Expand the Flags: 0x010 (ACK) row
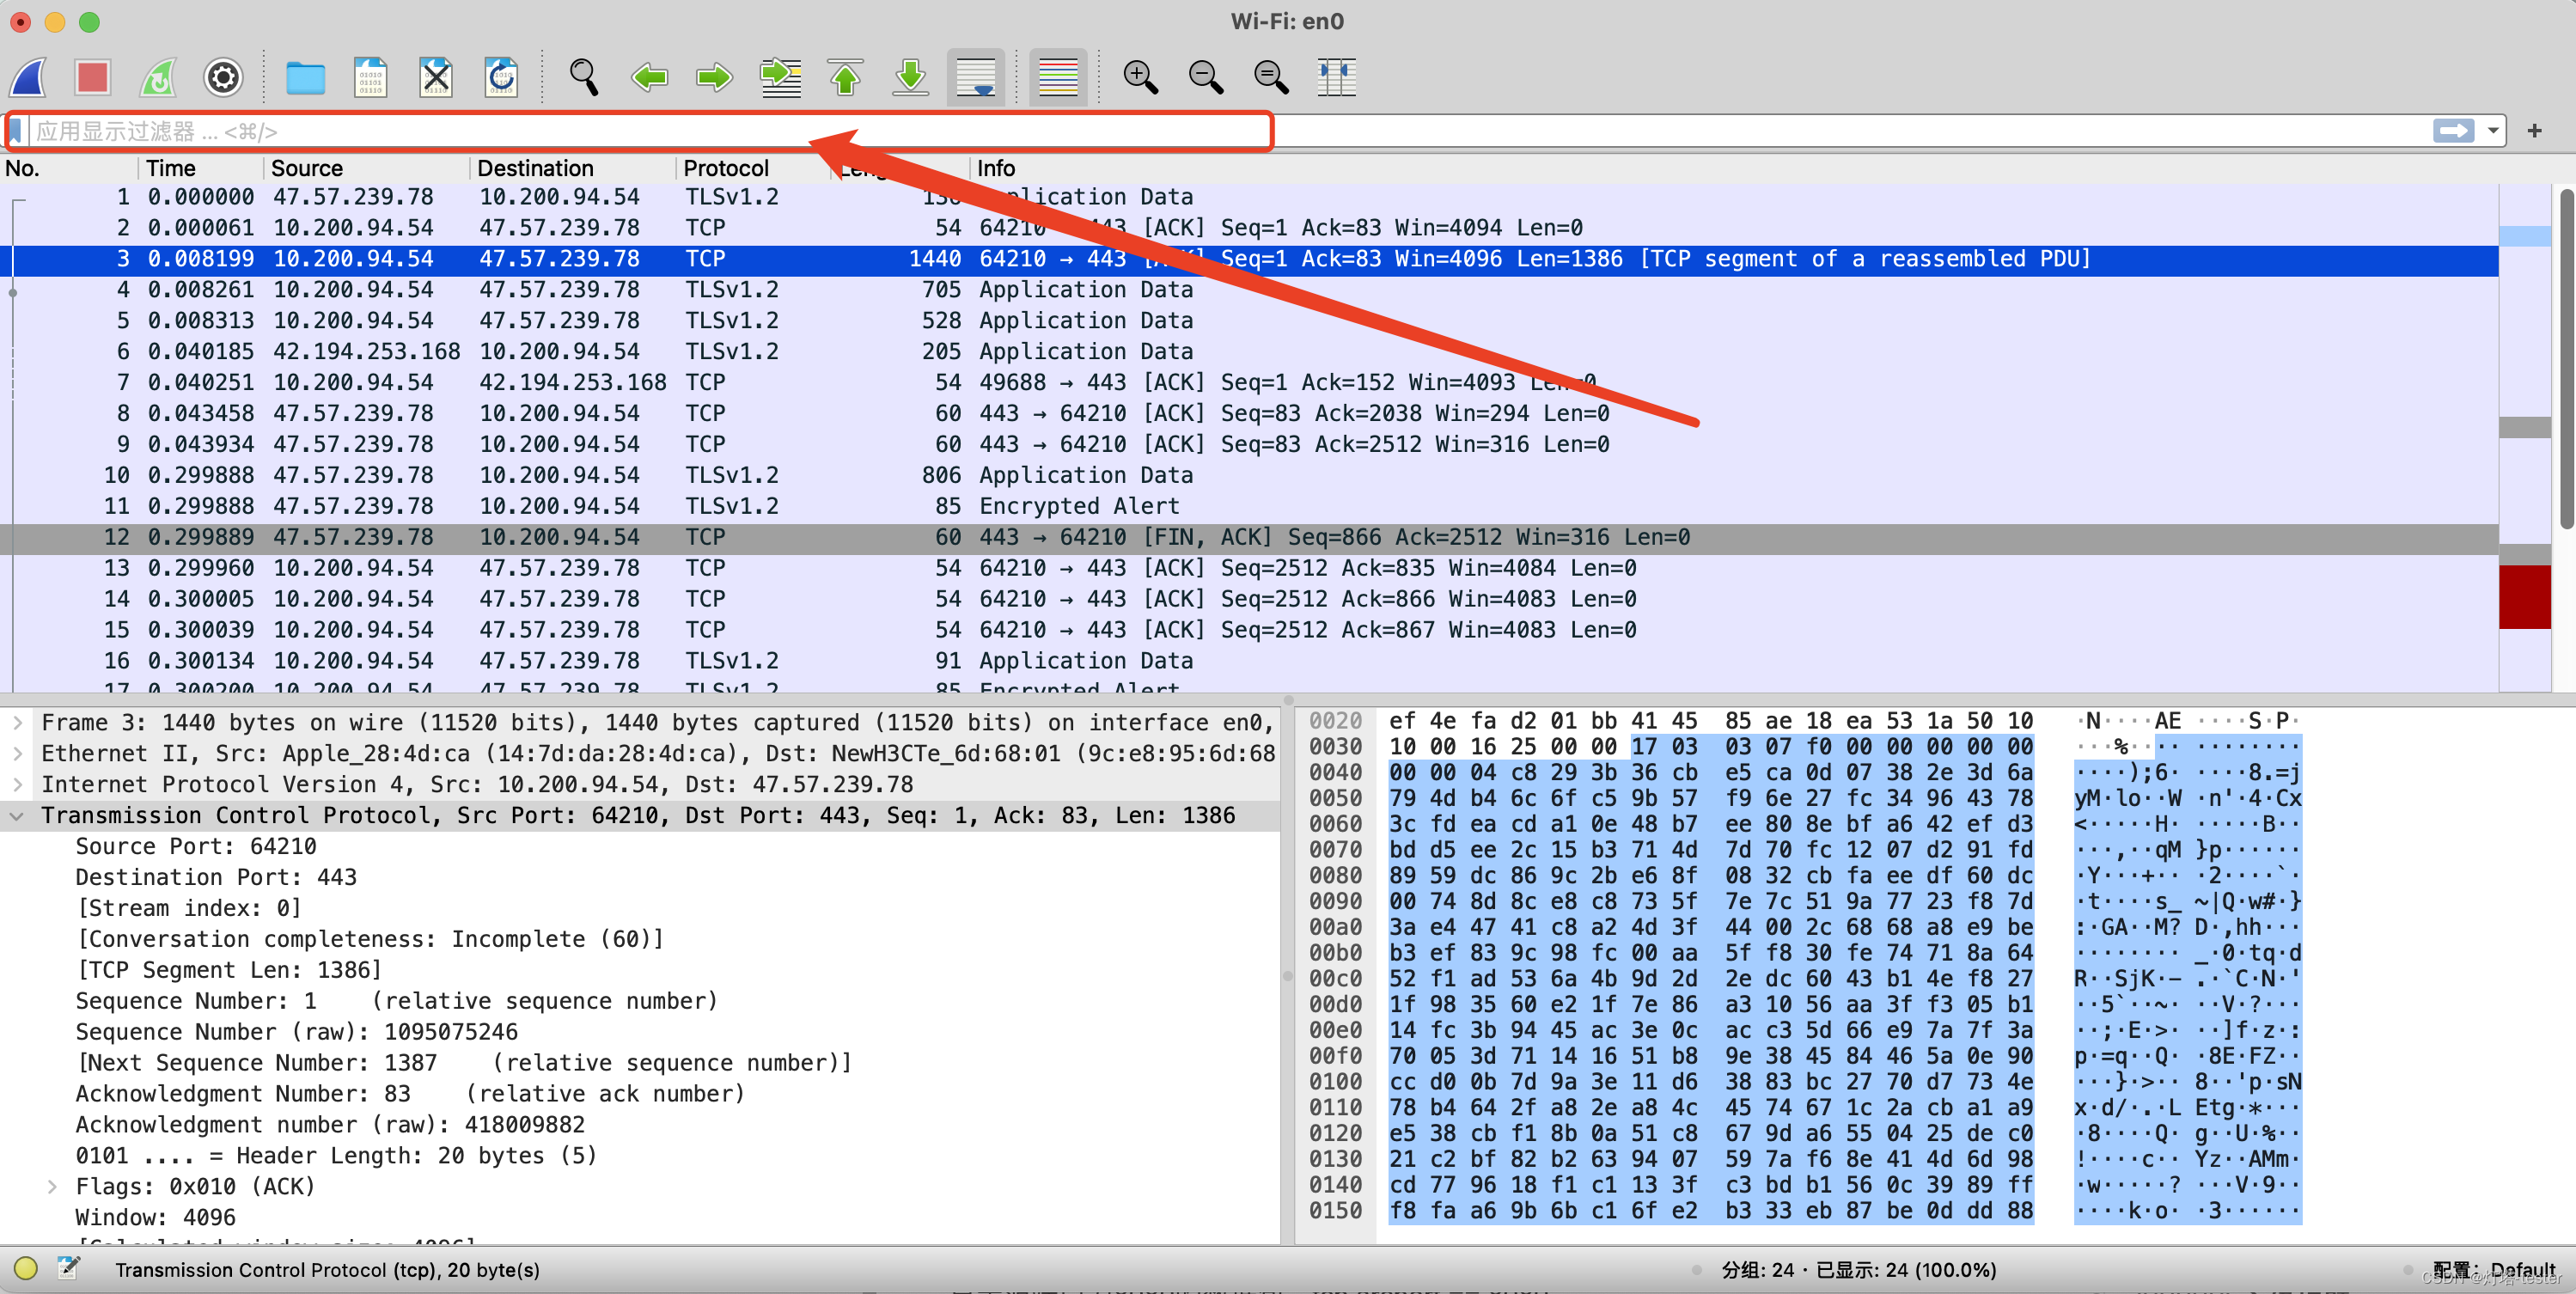Image resolution: width=2576 pixels, height=1294 pixels. tap(52, 1186)
